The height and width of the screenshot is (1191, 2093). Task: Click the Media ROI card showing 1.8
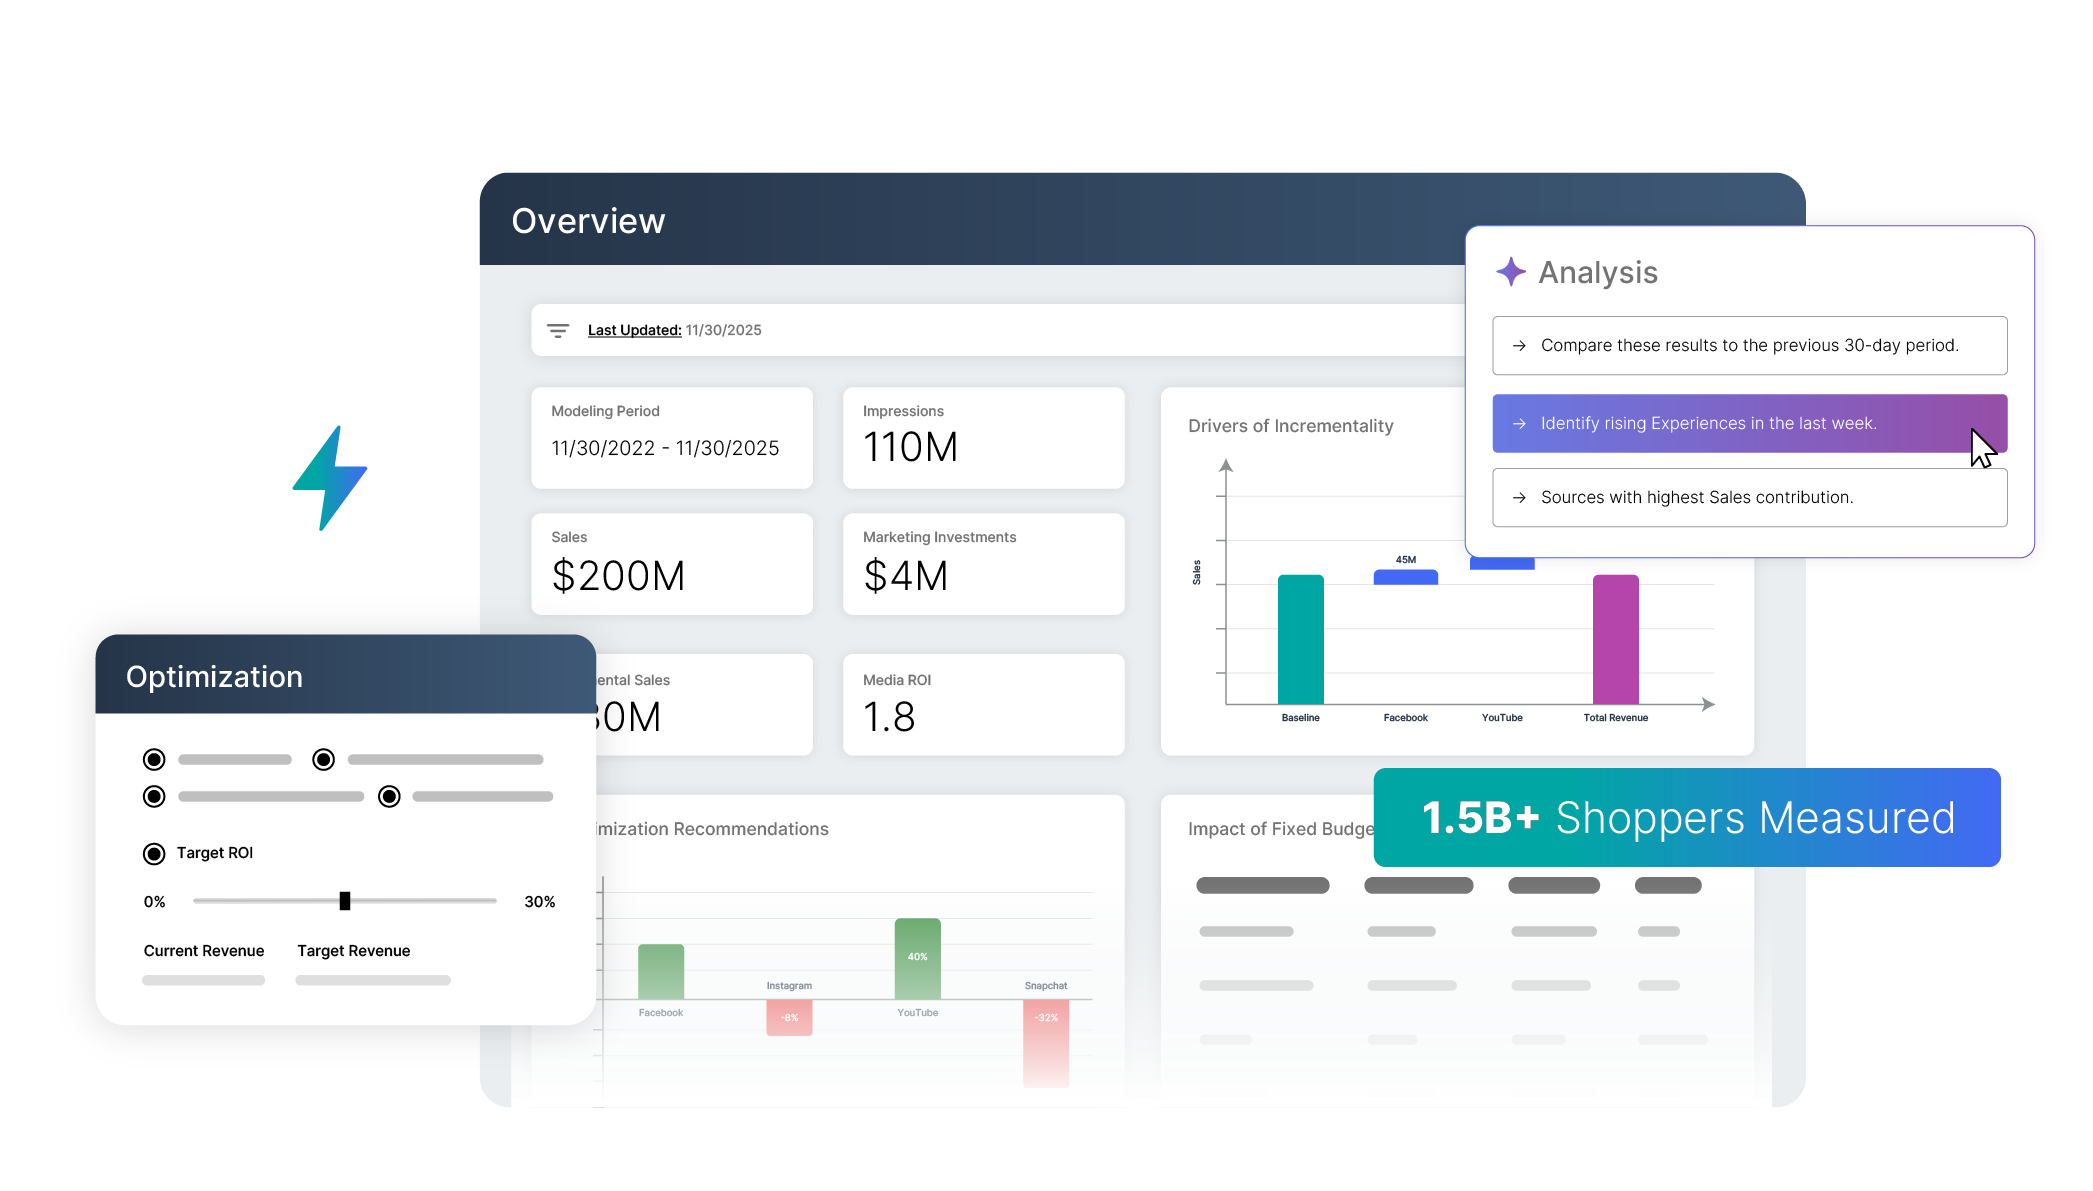983,704
